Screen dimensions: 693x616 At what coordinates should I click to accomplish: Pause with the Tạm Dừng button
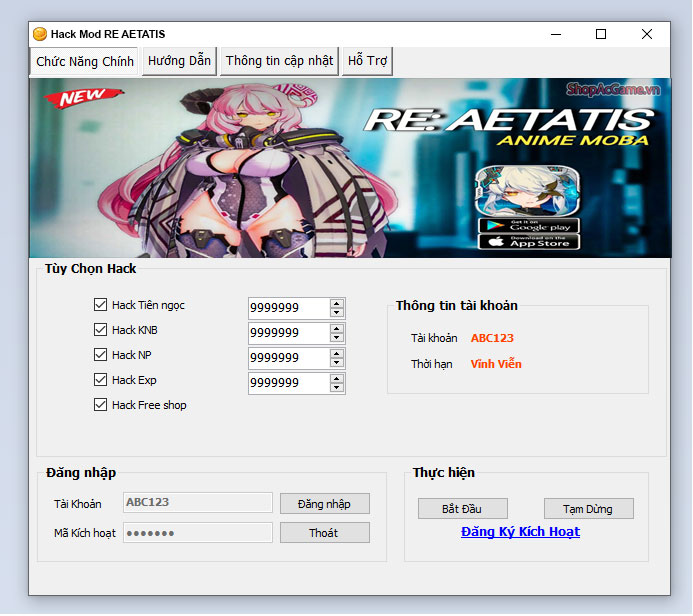[589, 509]
